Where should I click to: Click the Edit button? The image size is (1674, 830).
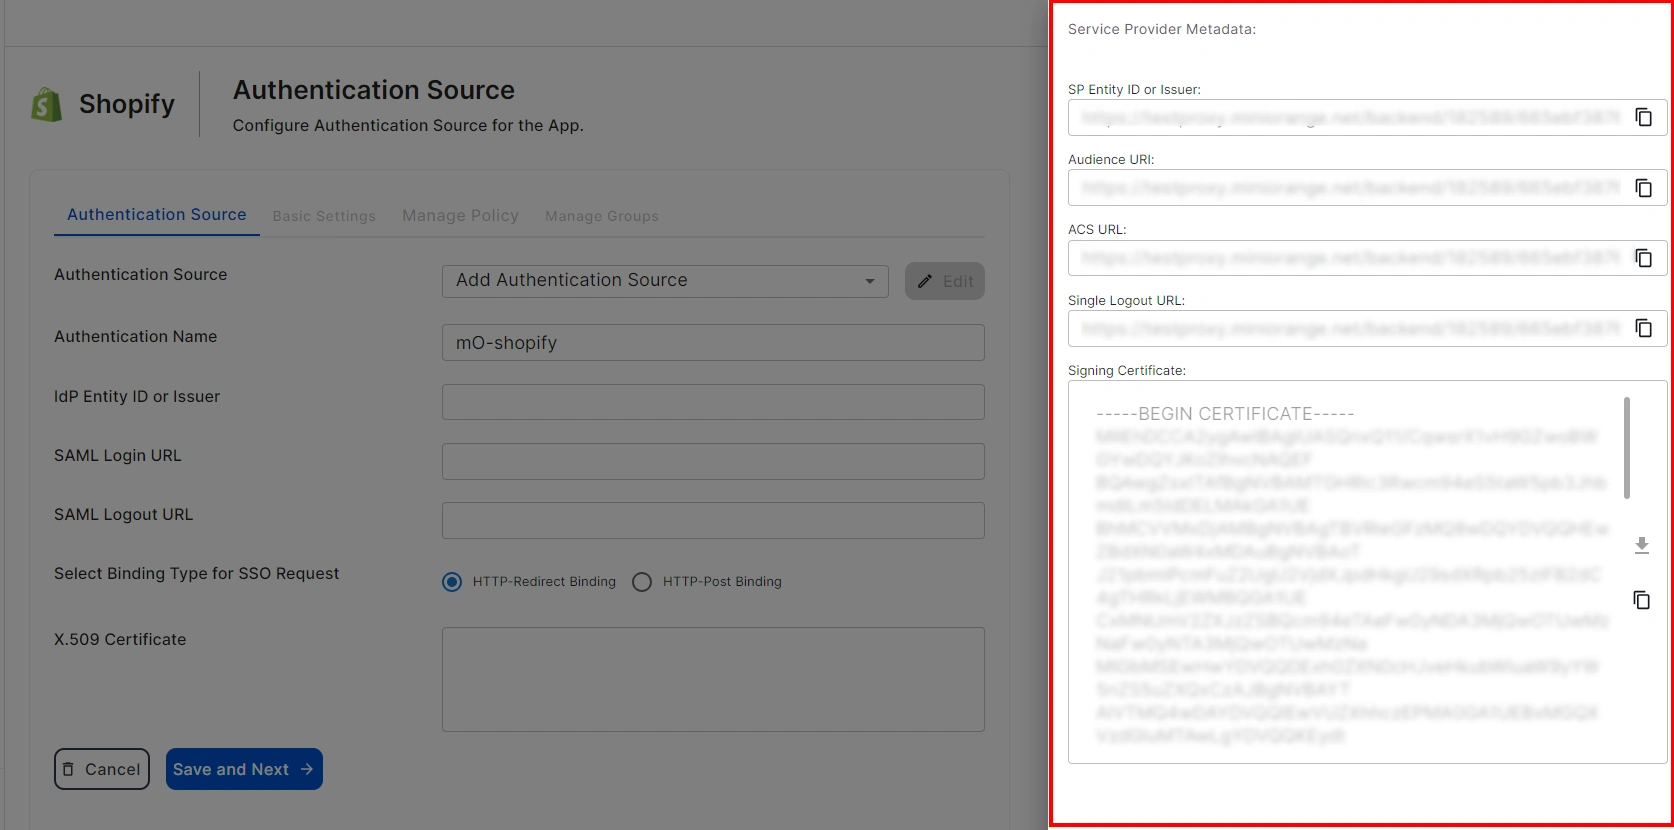945,281
